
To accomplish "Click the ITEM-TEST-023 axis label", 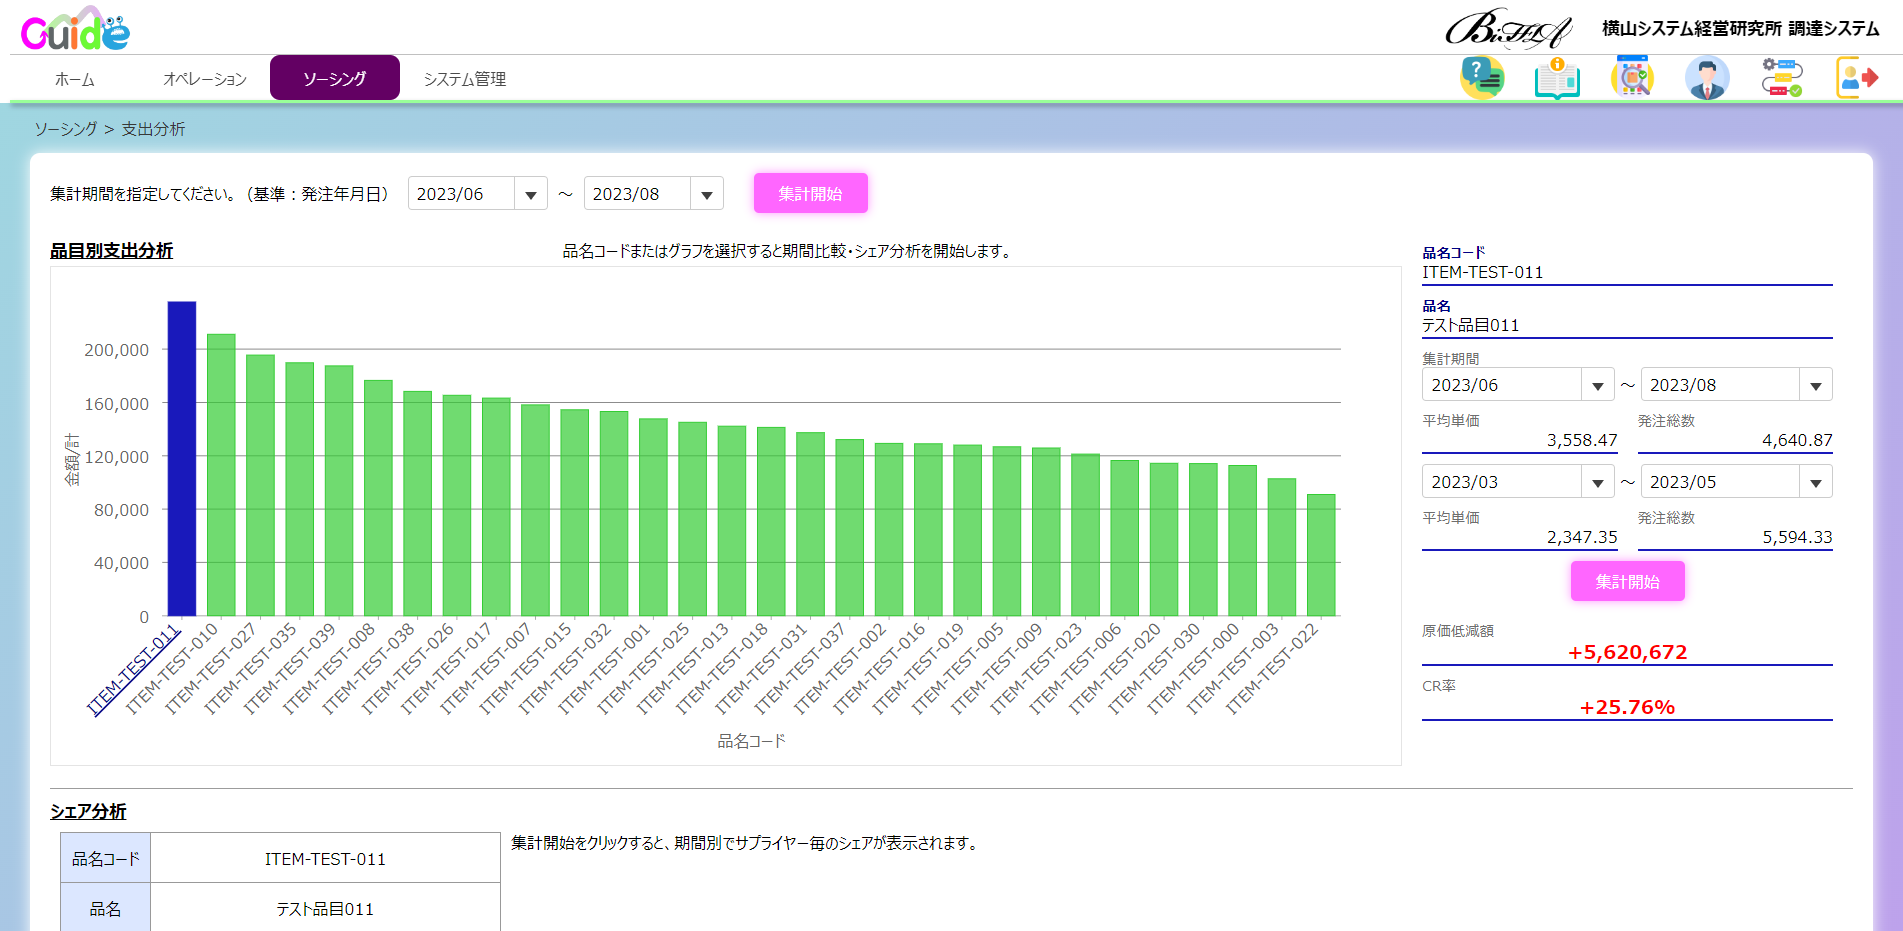I will [1036, 669].
